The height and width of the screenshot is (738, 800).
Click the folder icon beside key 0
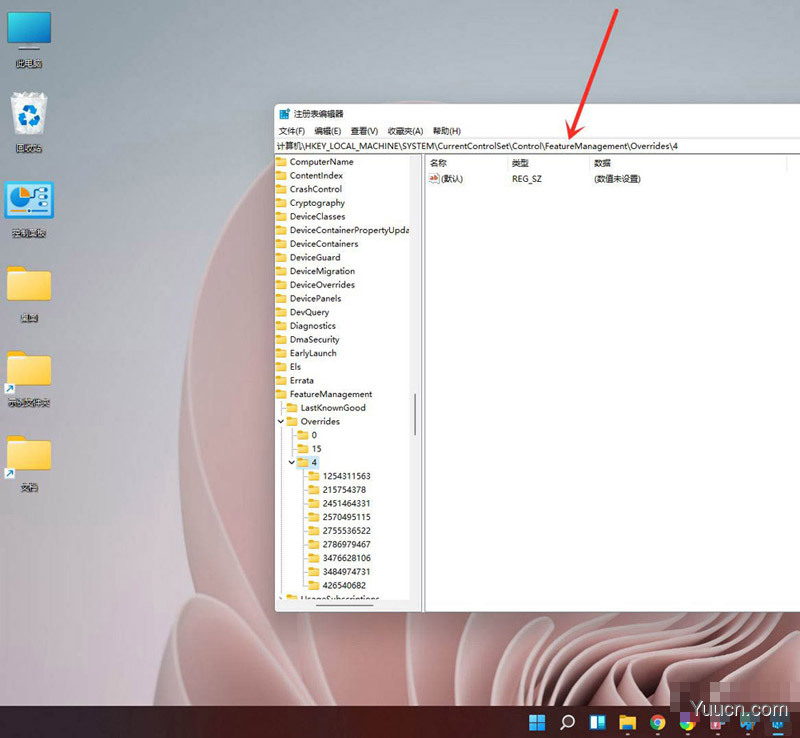point(303,435)
